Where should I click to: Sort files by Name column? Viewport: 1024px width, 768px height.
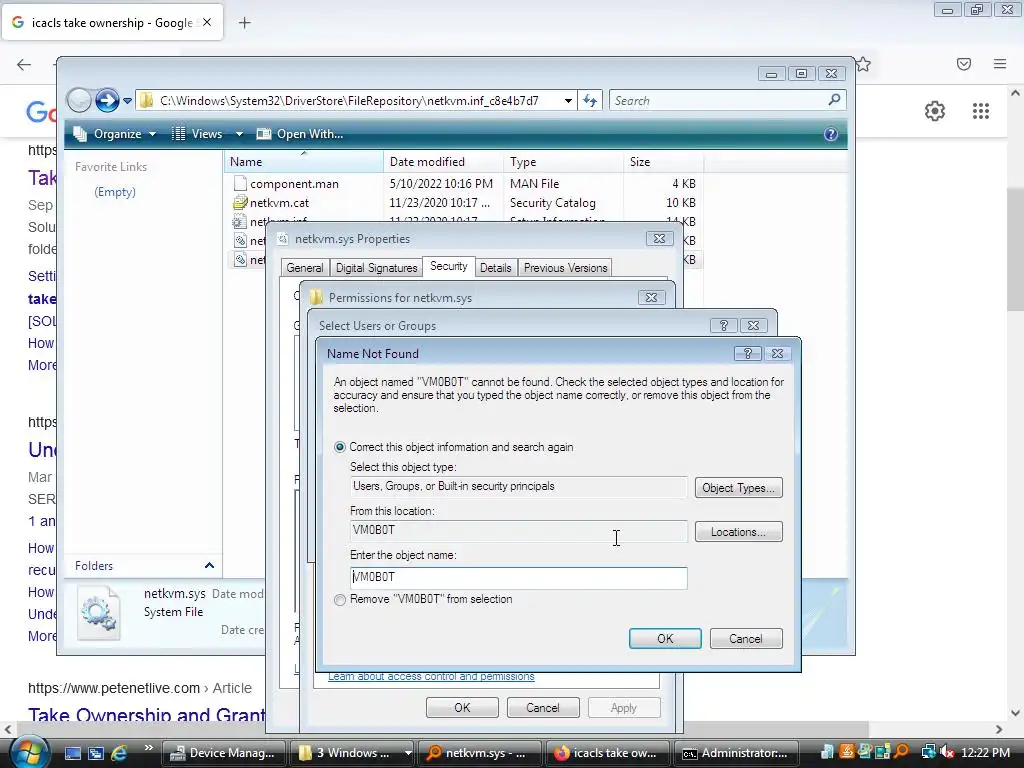304,162
